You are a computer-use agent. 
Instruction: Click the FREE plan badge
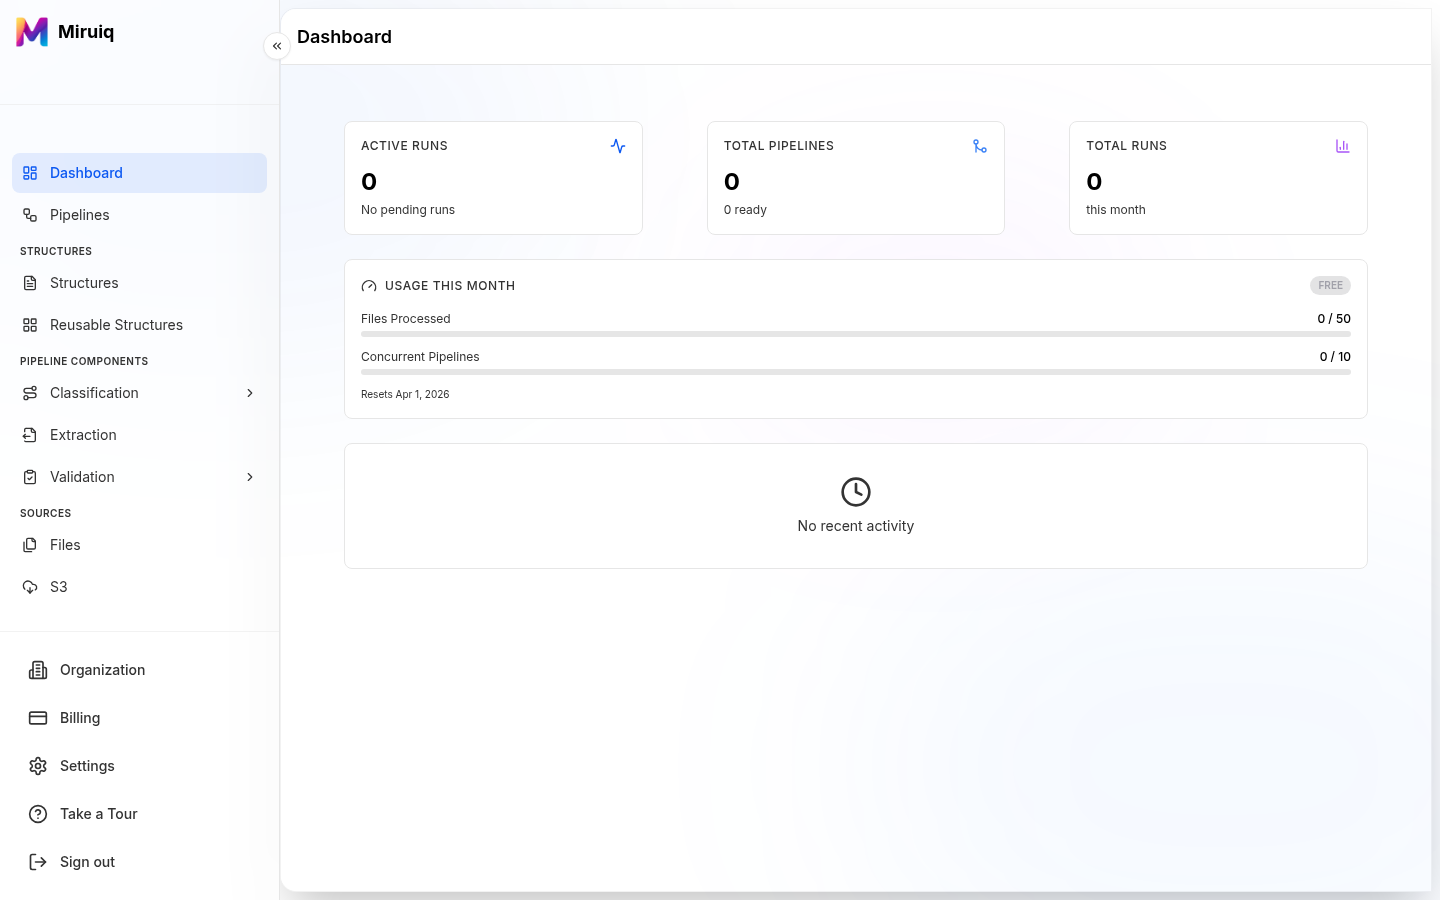point(1330,286)
